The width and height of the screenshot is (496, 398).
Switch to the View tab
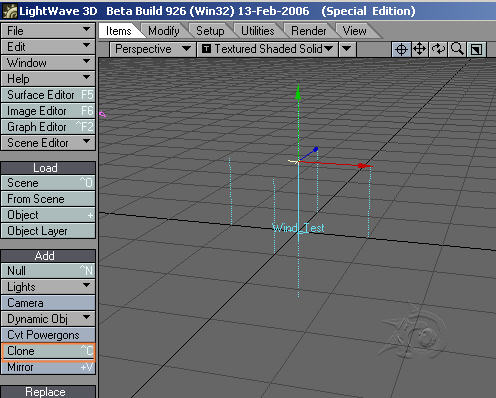pyautogui.click(x=354, y=31)
